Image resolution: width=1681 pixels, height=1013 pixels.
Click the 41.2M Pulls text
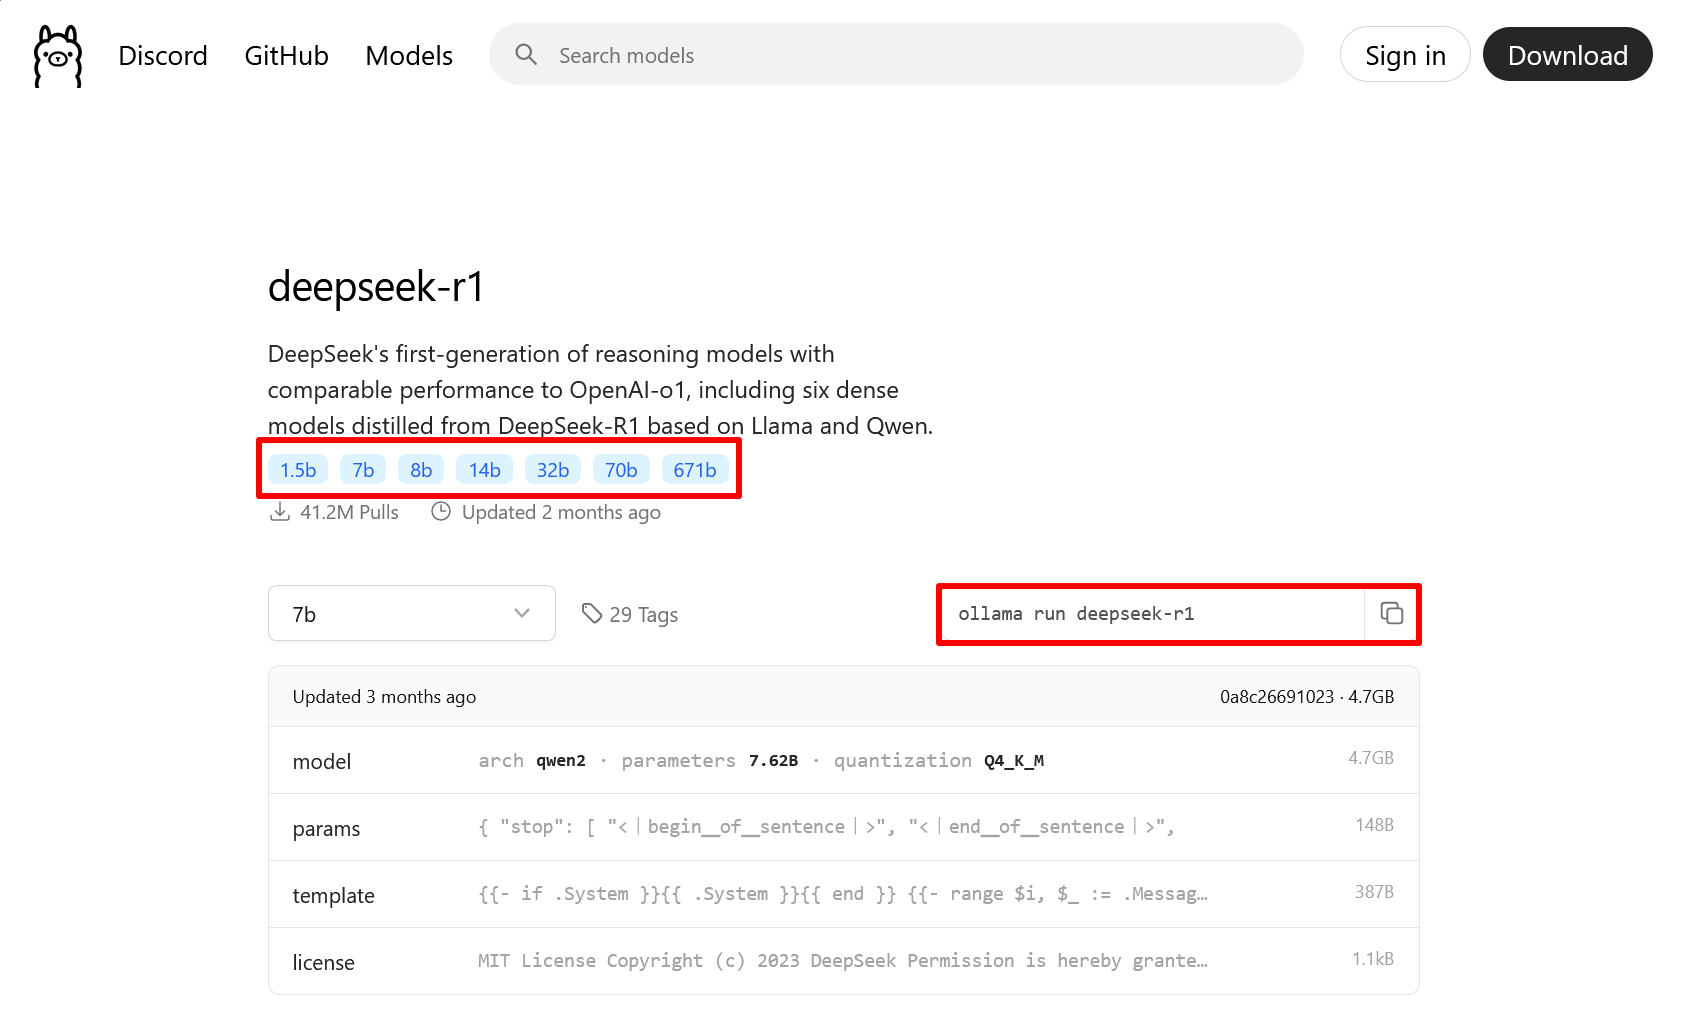(349, 512)
